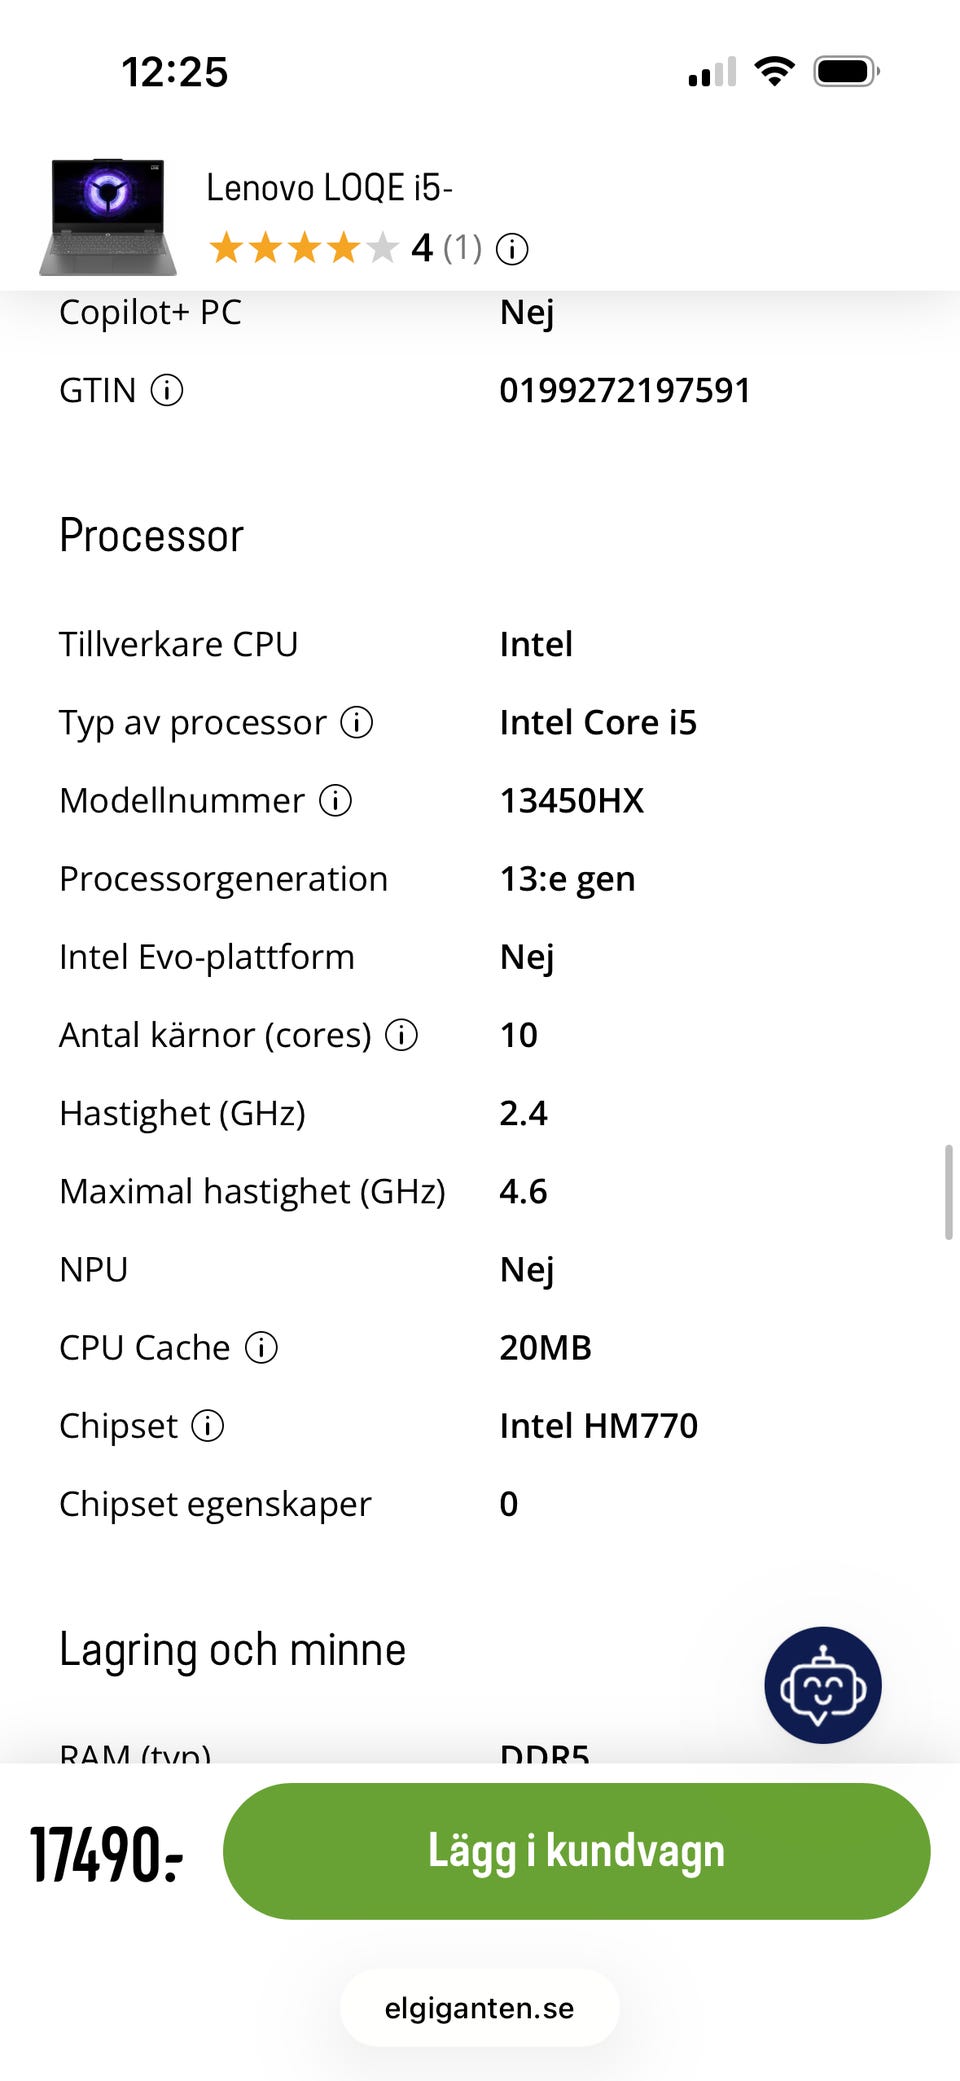
Task: Tap the Processor section heading
Action: (x=151, y=536)
